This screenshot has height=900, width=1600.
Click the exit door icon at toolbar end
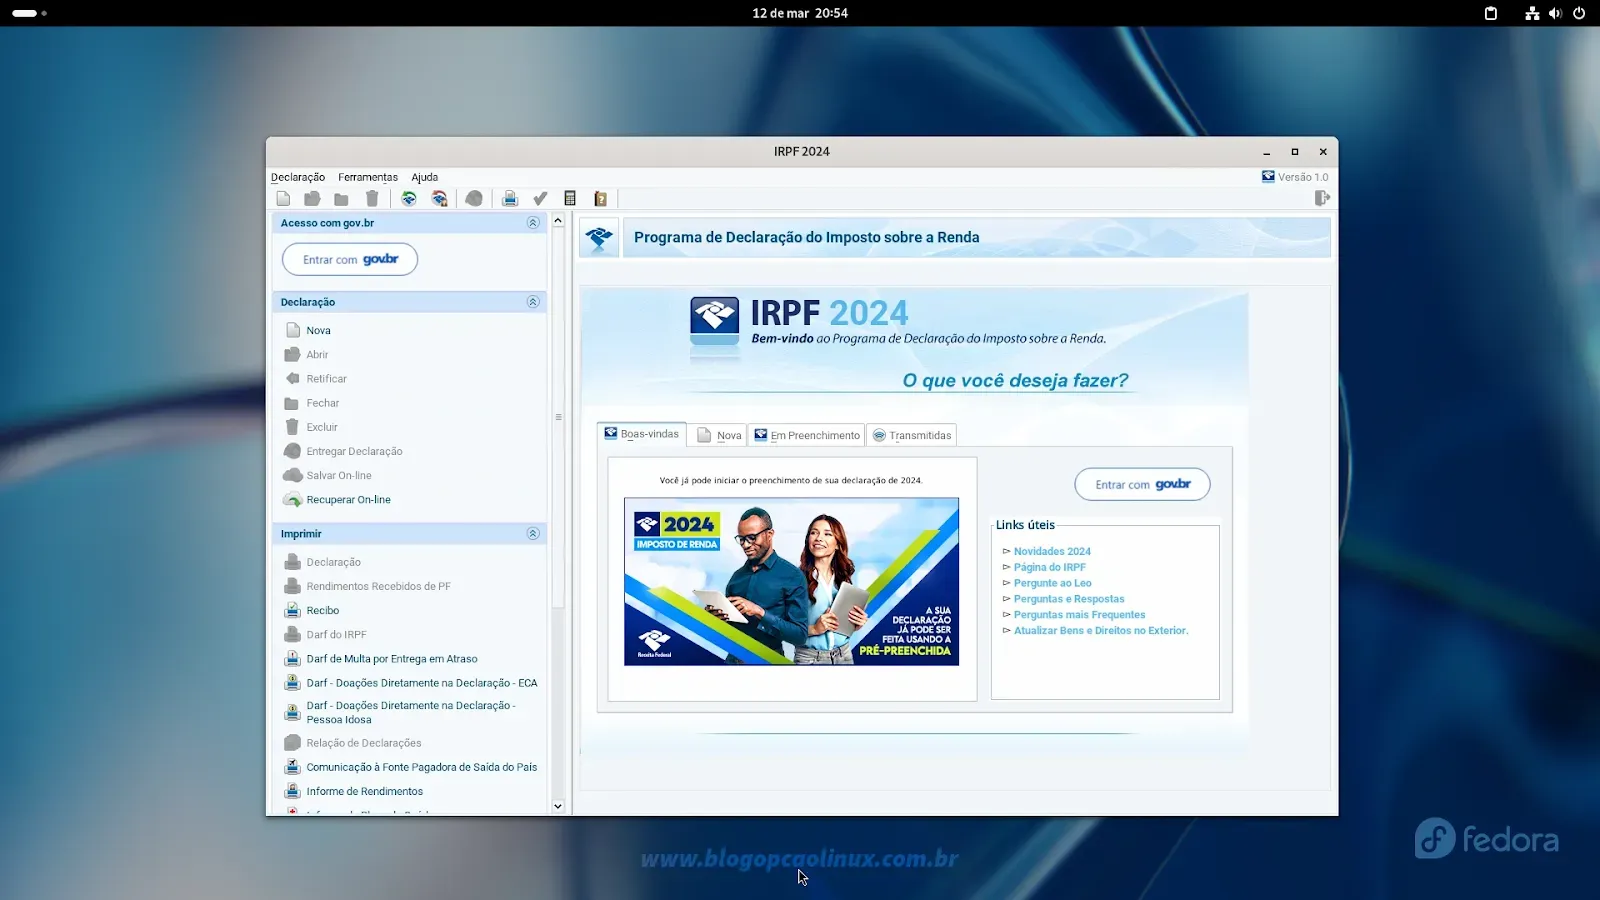[1322, 198]
